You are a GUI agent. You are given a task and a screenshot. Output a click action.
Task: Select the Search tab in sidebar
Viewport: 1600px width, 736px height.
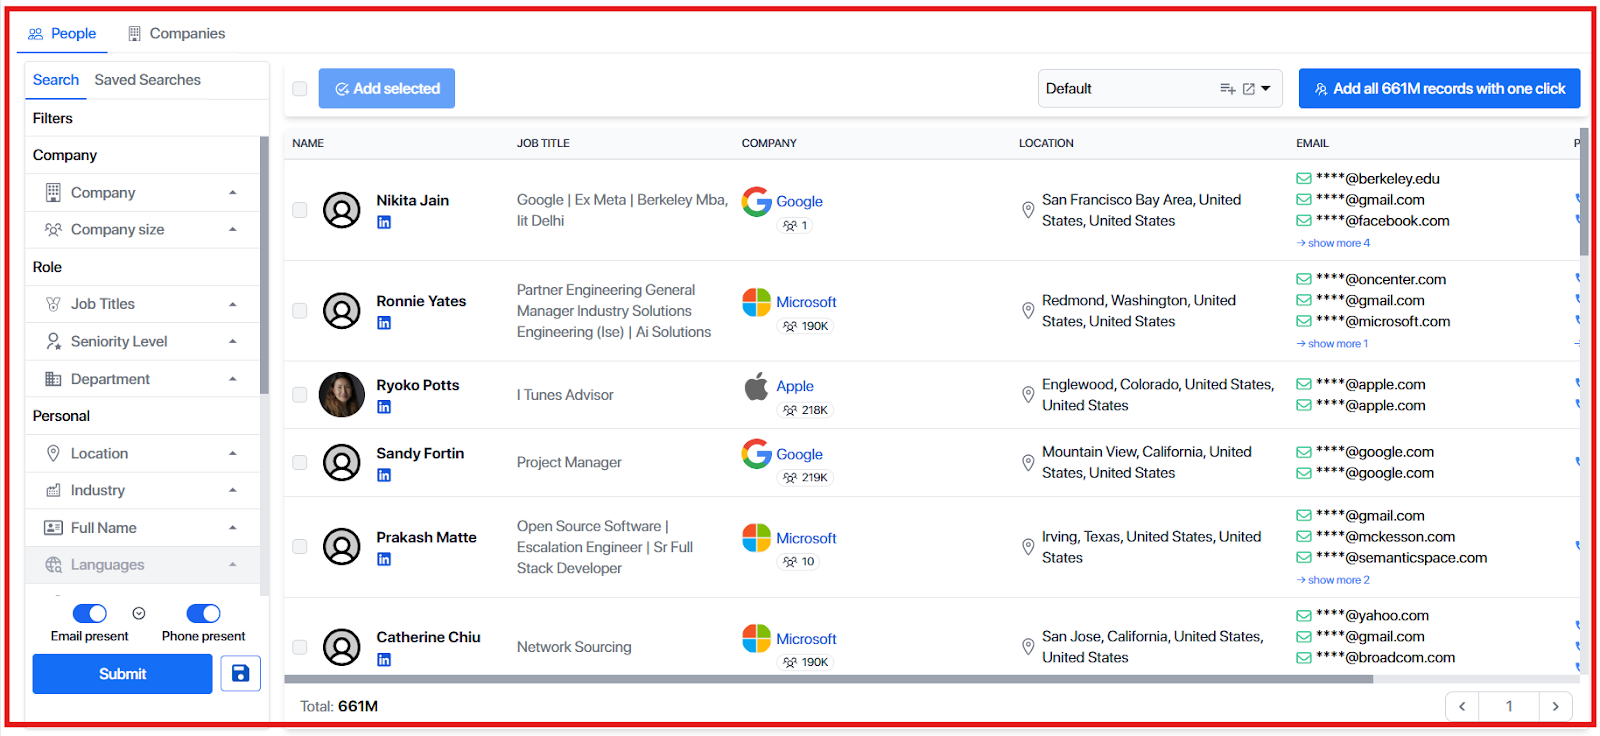tap(56, 80)
